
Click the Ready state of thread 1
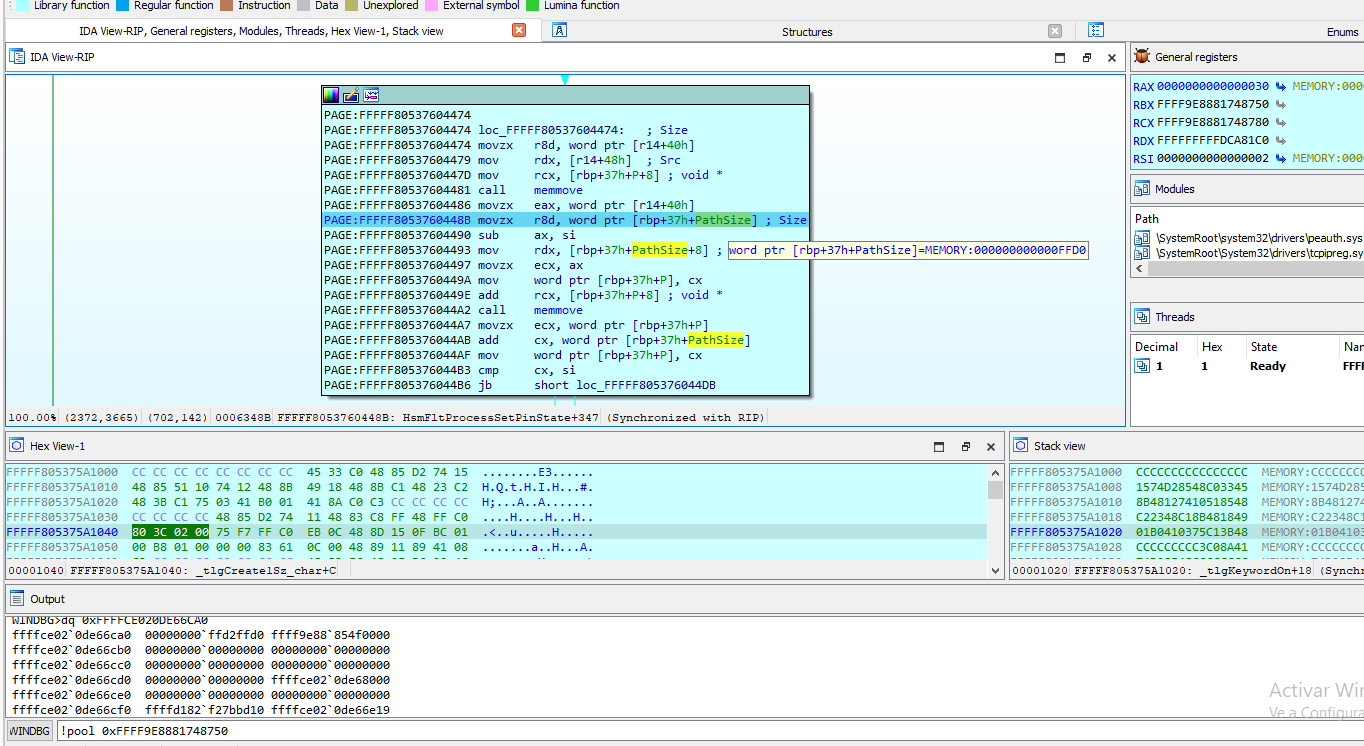point(1268,366)
